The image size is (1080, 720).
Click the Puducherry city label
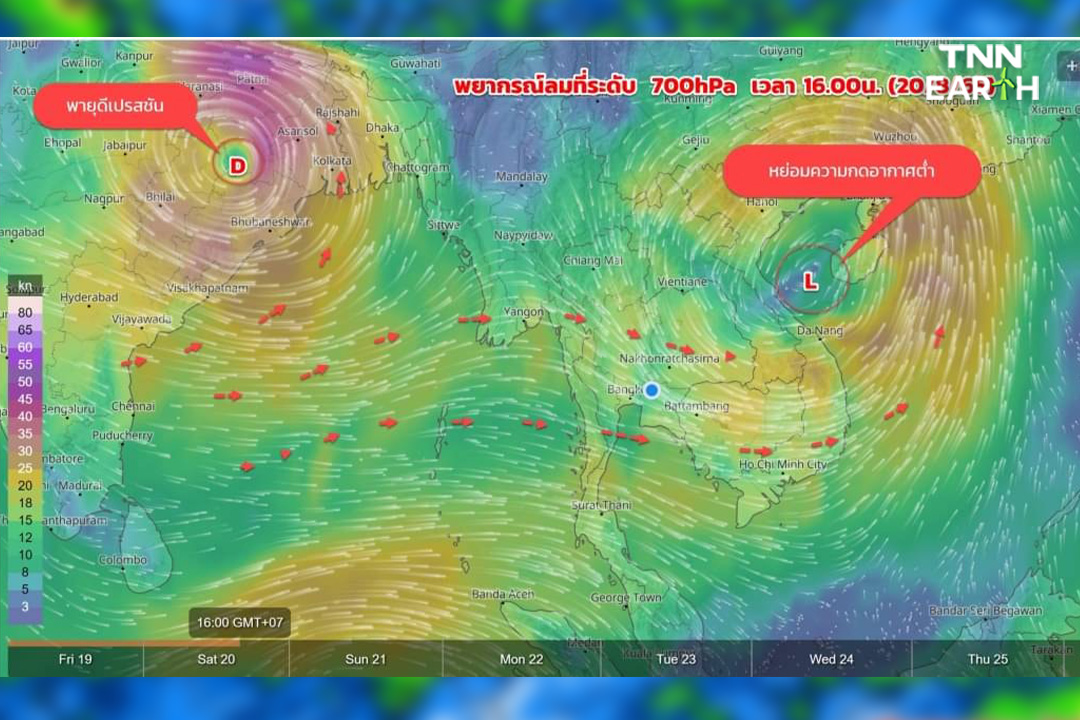coord(123,435)
